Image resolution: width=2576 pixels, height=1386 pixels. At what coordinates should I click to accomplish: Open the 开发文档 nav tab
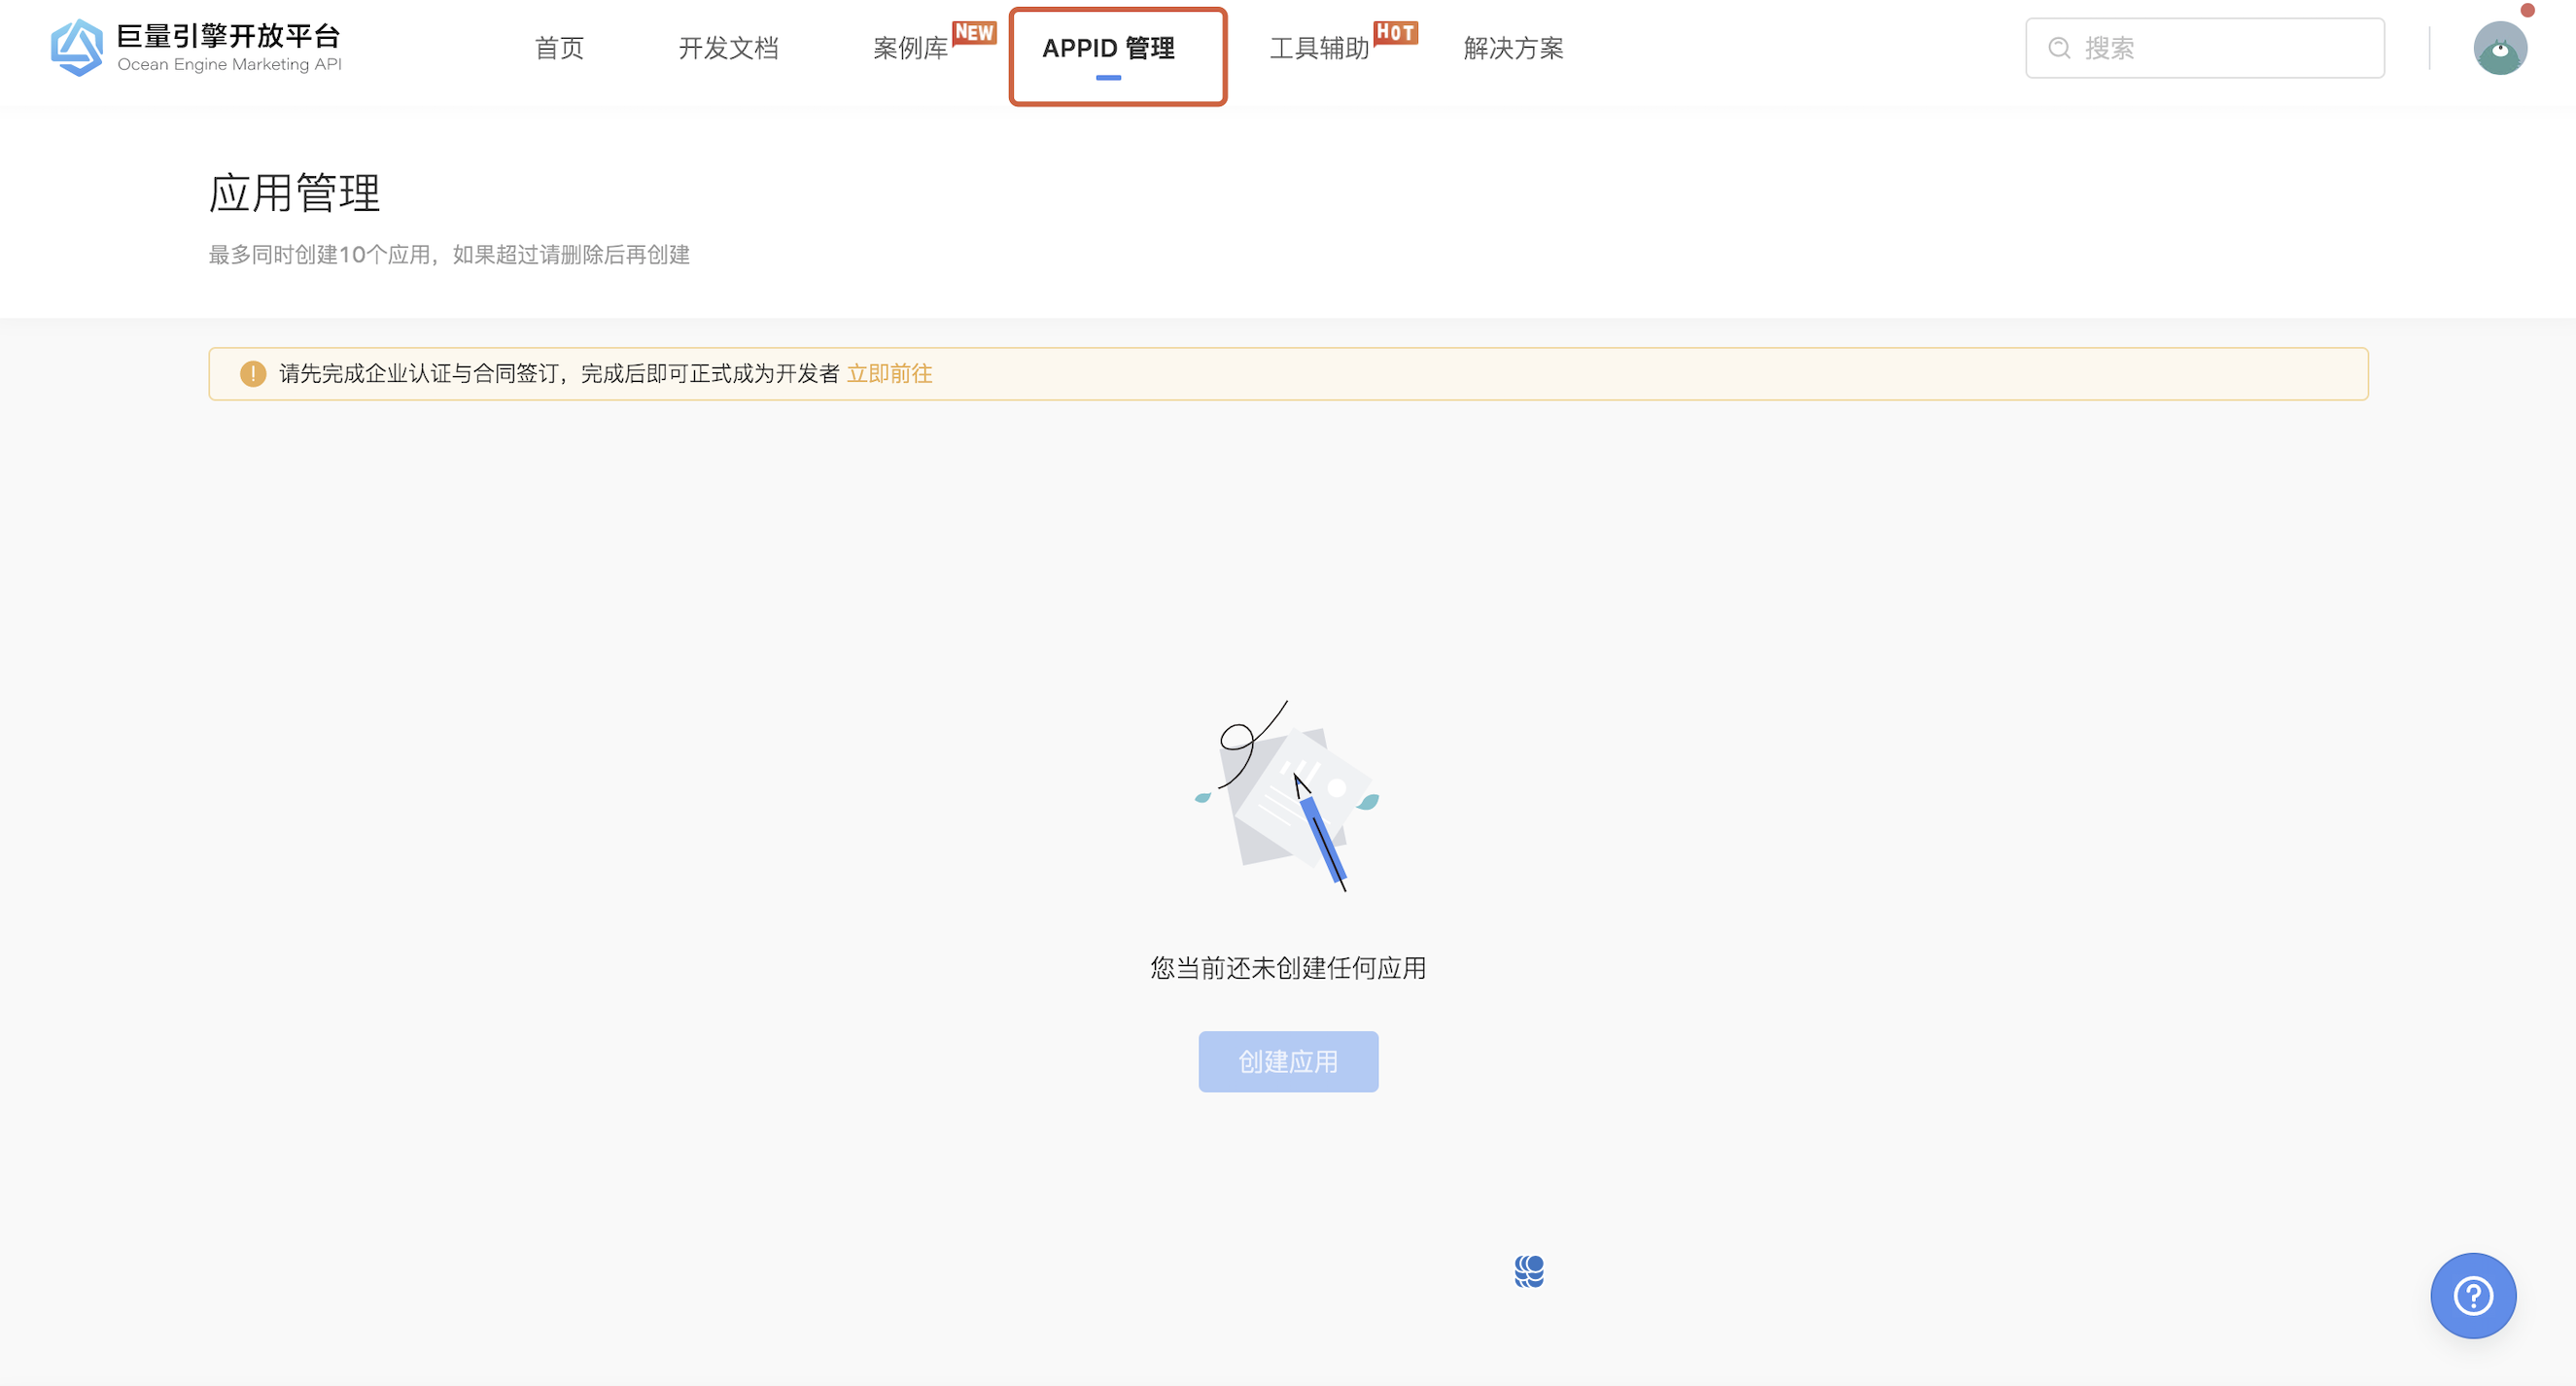(x=728, y=48)
